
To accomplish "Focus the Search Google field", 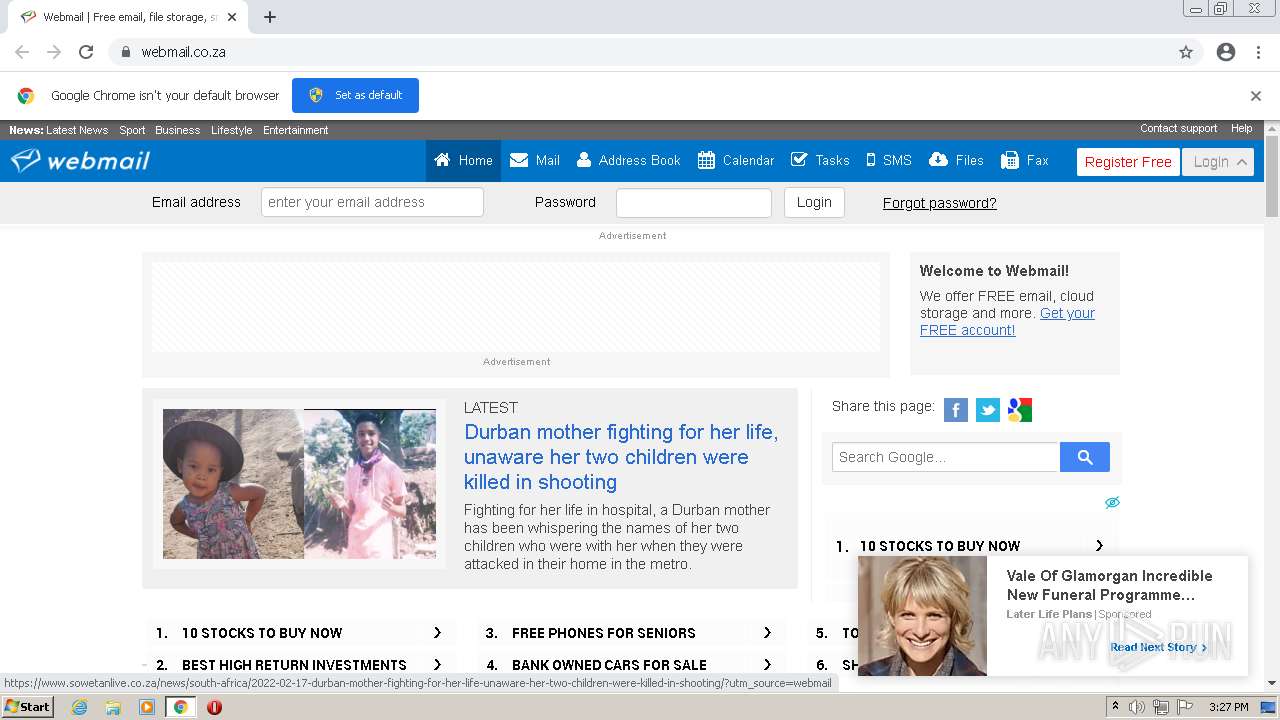I will [x=946, y=457].
